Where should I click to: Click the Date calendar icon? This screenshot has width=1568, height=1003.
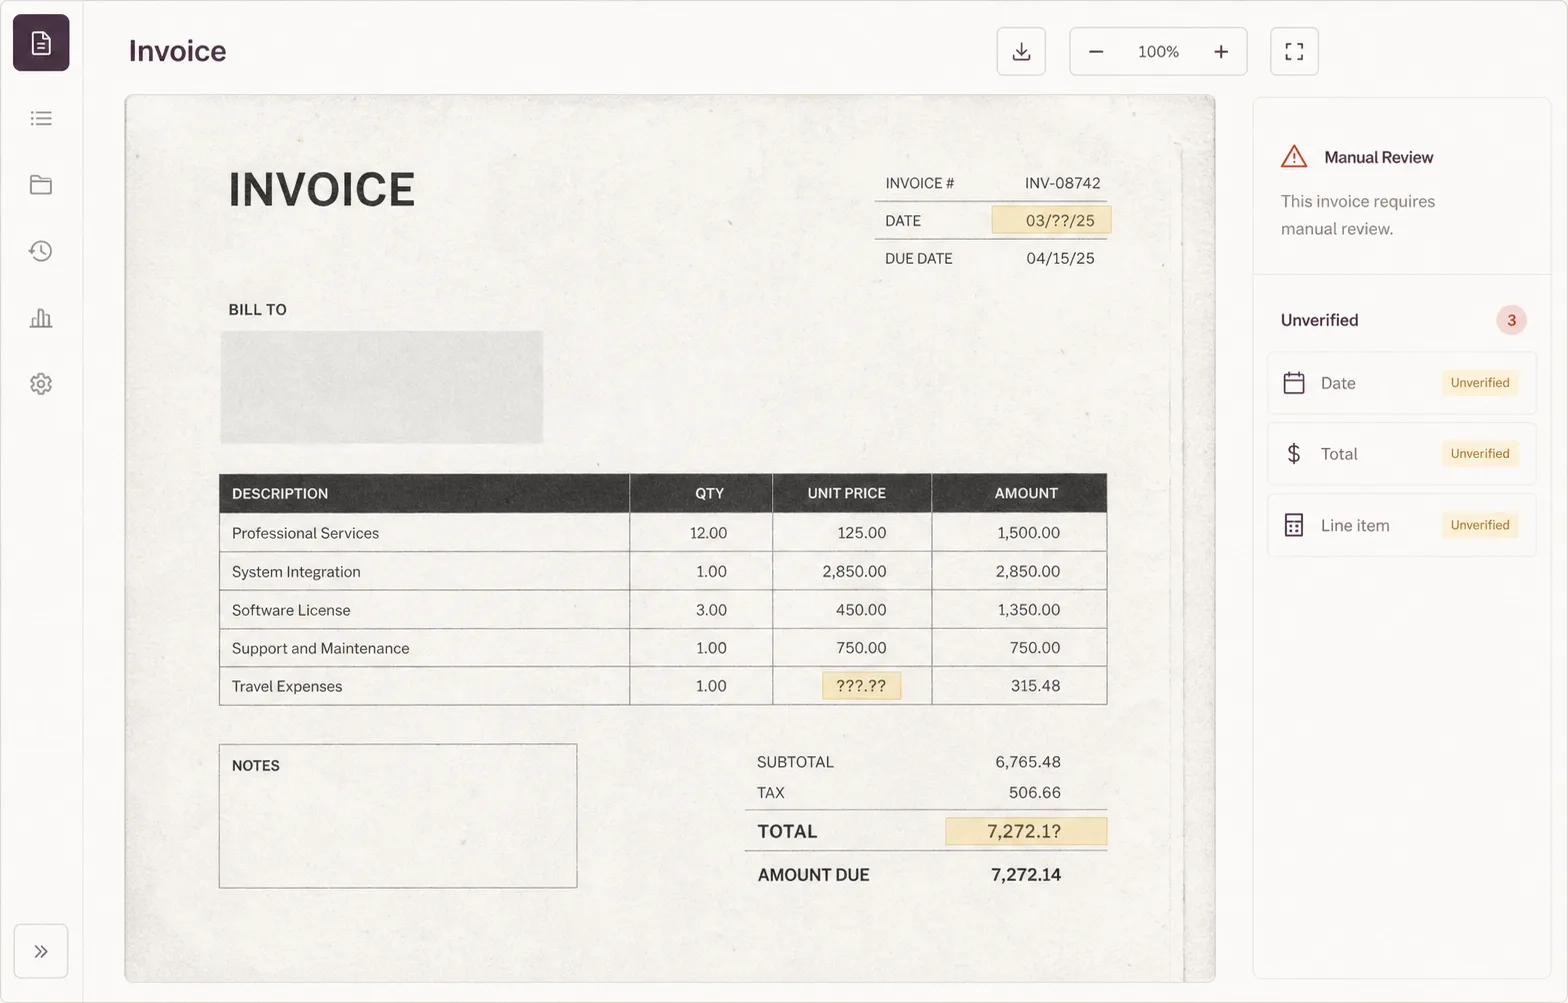(x=1294, y=383)
